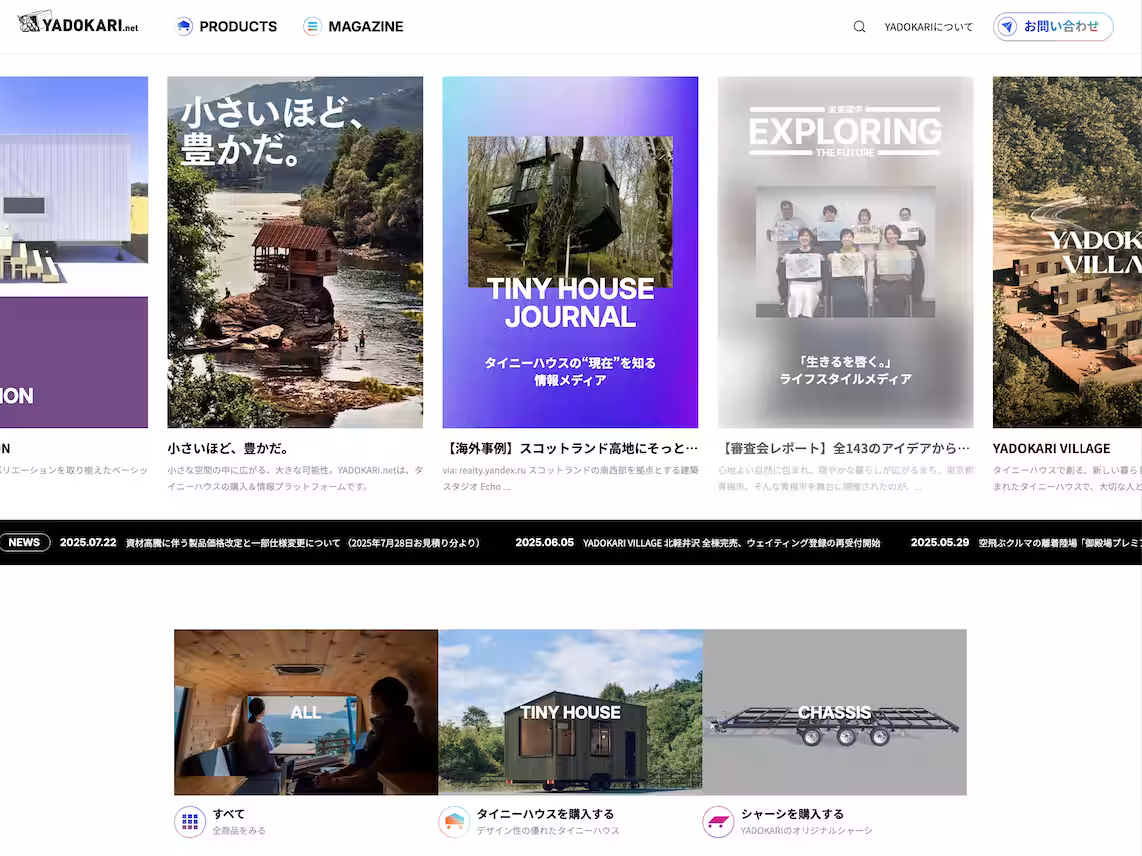Click the NEWS label badge

point(25,543)
